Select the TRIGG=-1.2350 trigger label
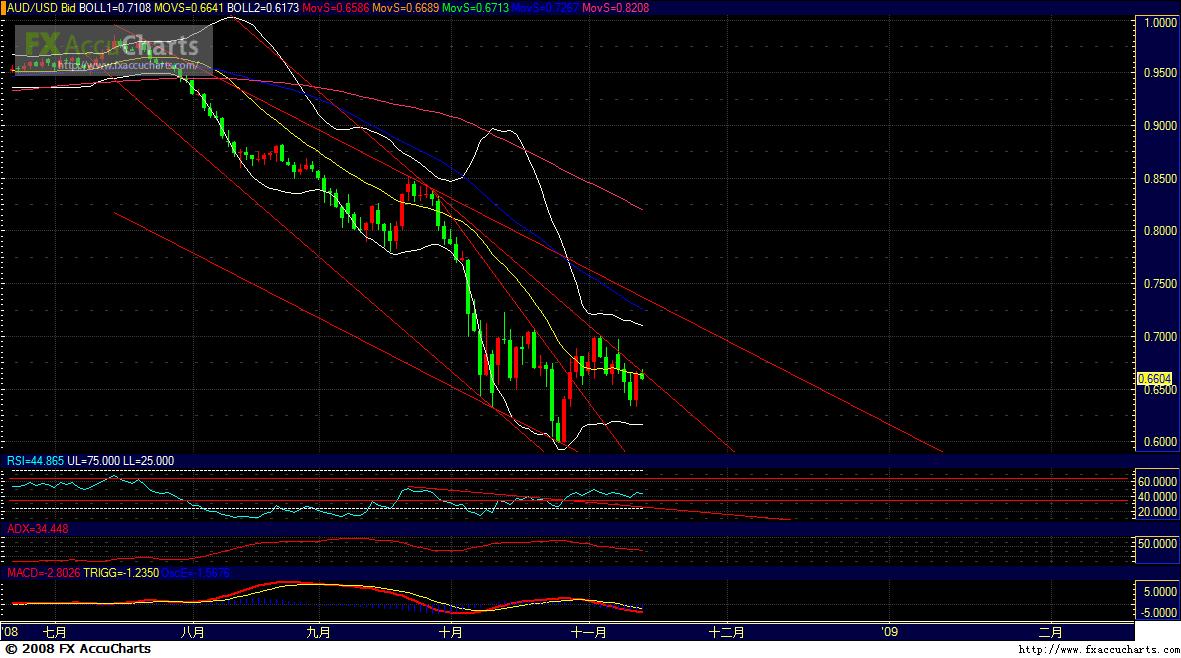Image resolution: width=1181 pixels, height=658 pixels. click(x=121, y=573)
